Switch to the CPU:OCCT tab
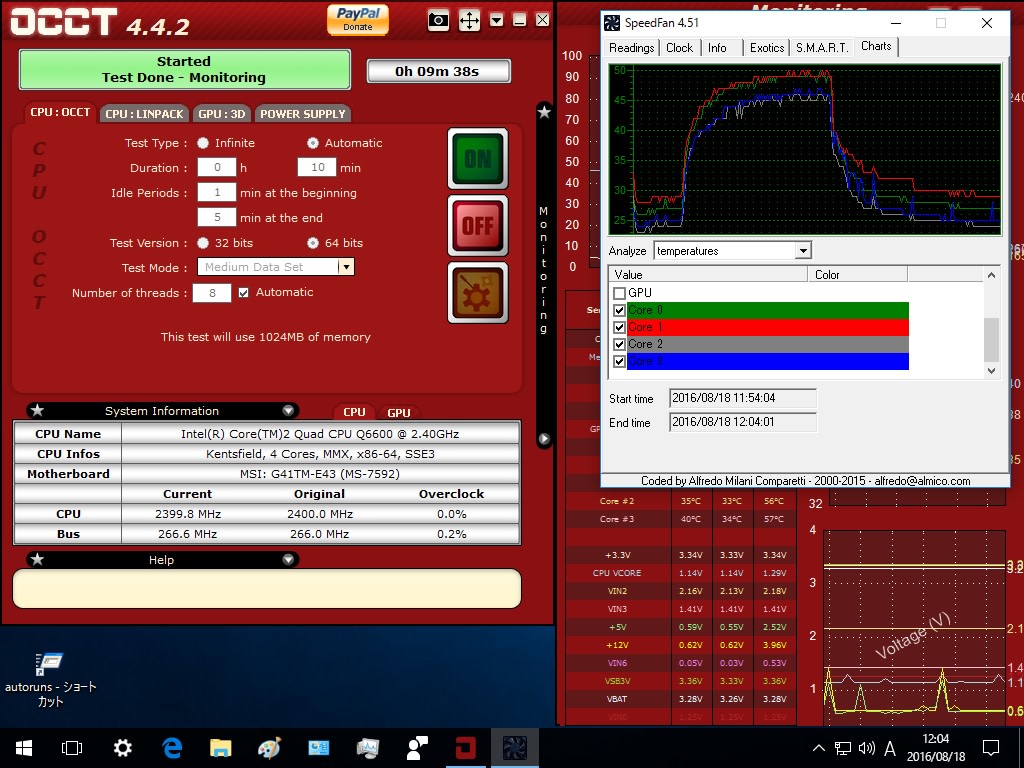 pyautogui.click(x=60, y=112)
